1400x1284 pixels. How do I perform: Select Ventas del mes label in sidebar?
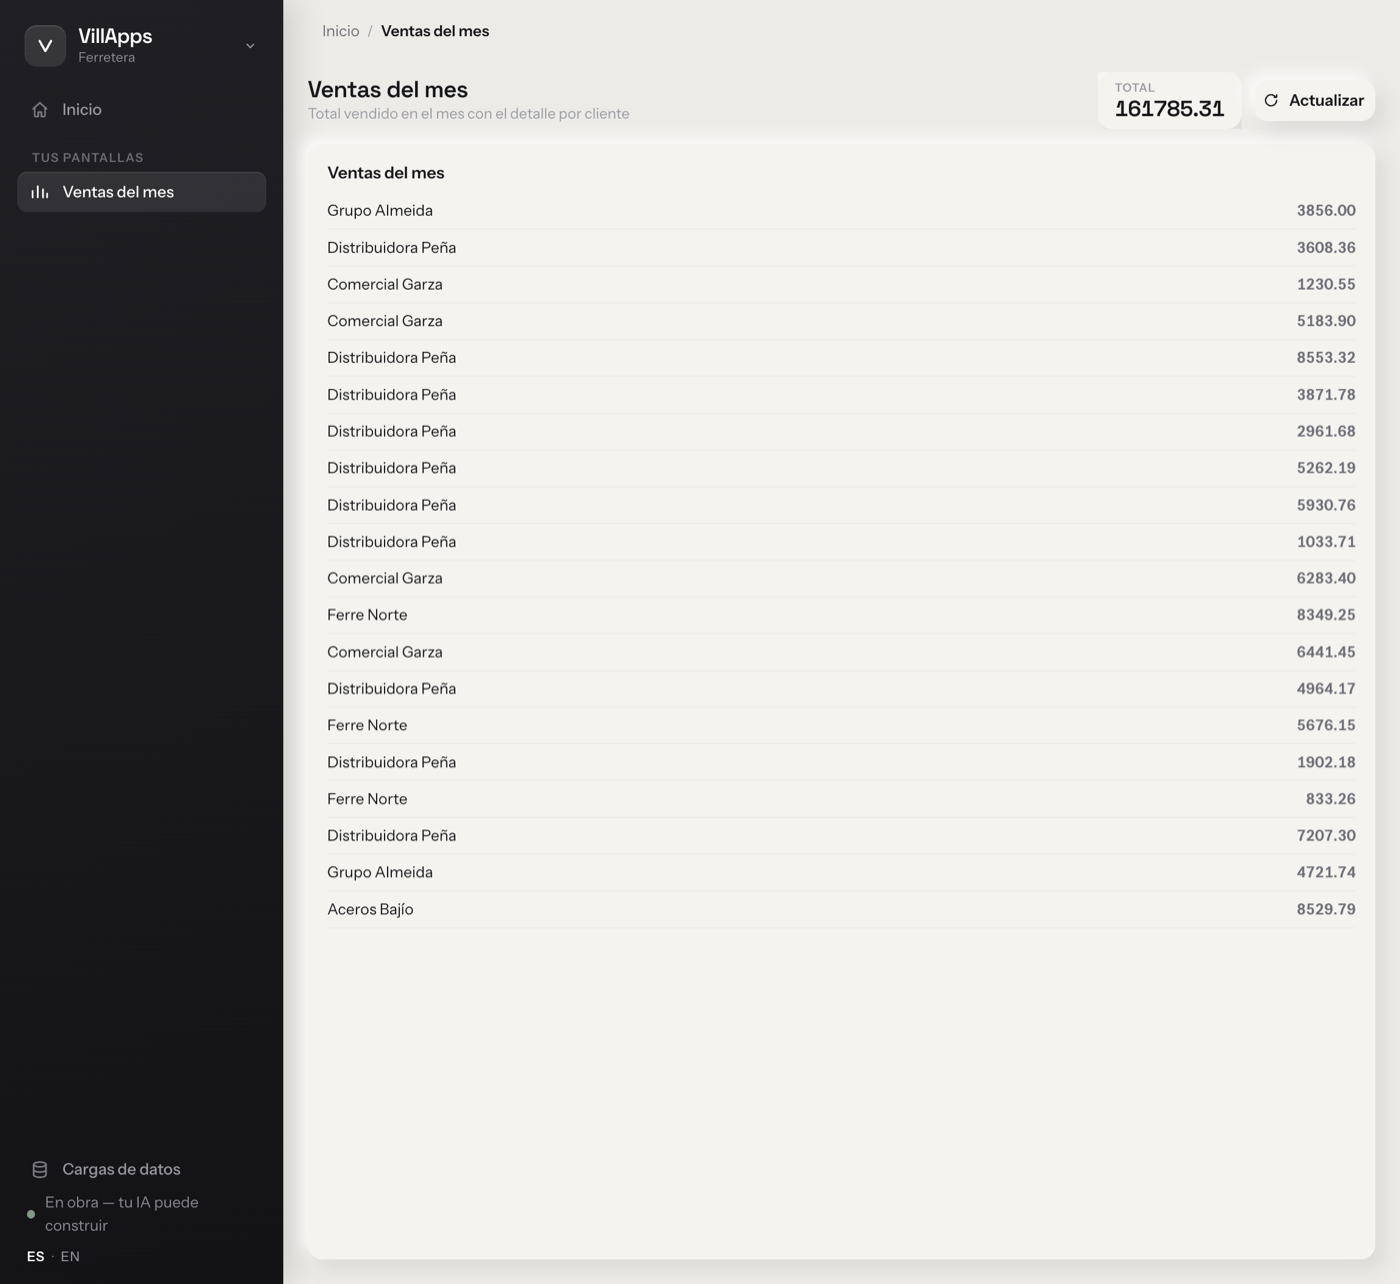click(118, 192)
